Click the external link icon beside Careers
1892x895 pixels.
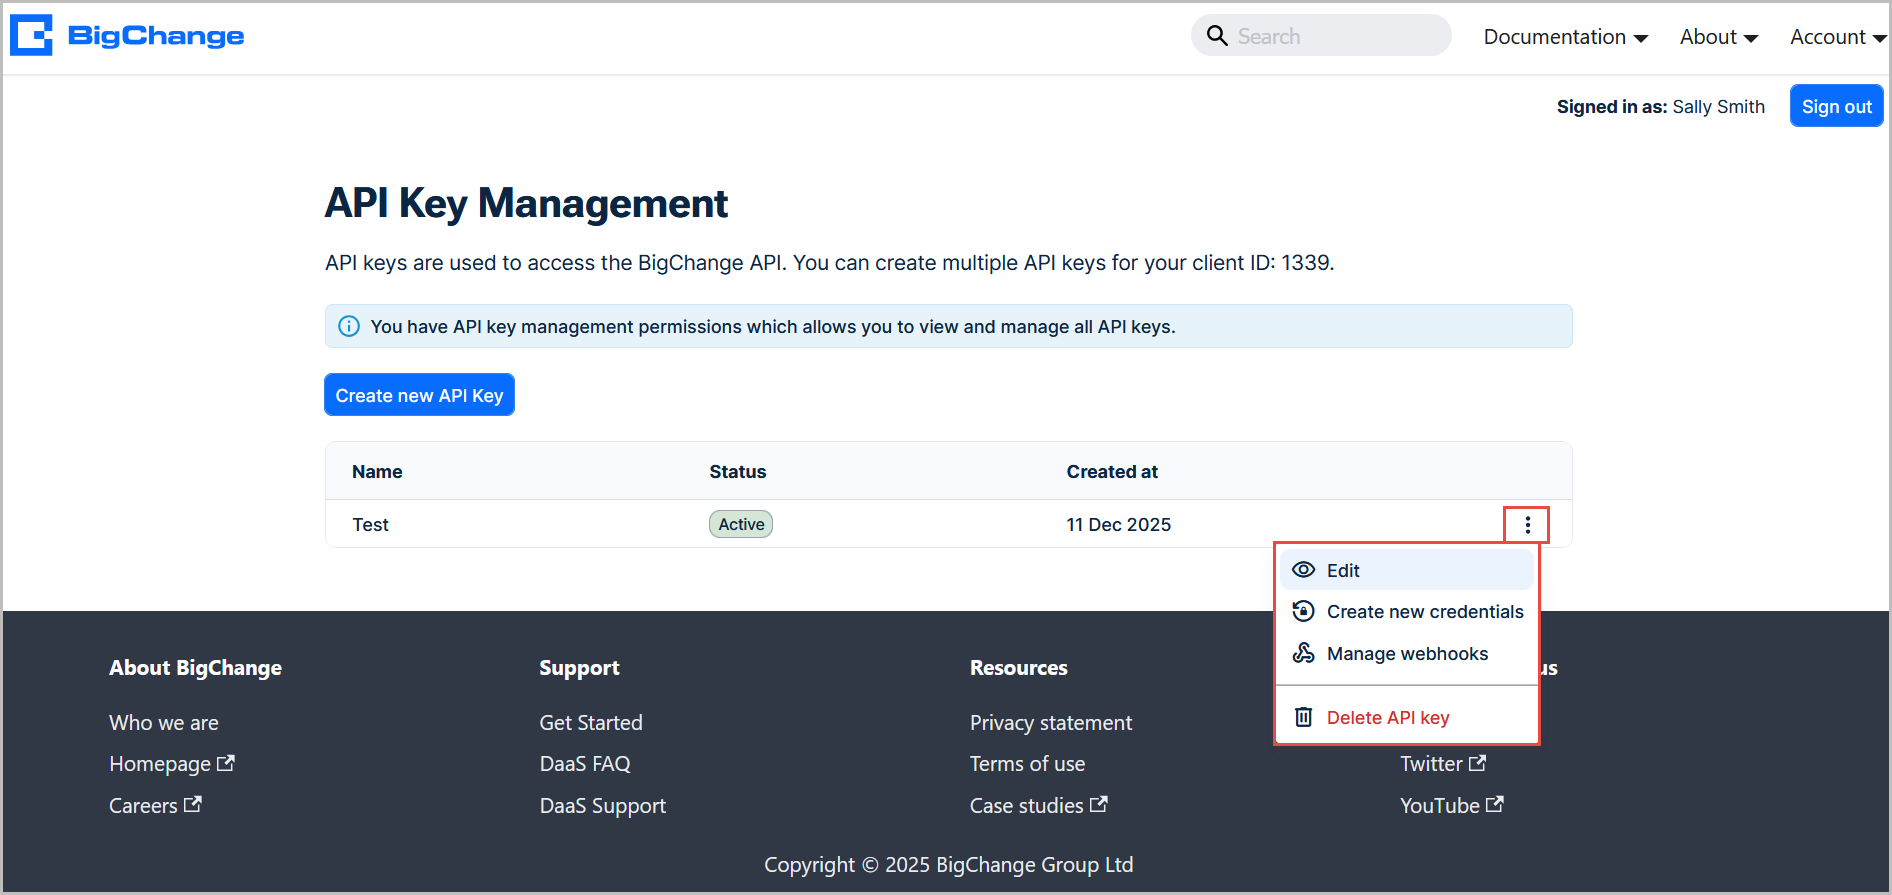tap(193, 804)
